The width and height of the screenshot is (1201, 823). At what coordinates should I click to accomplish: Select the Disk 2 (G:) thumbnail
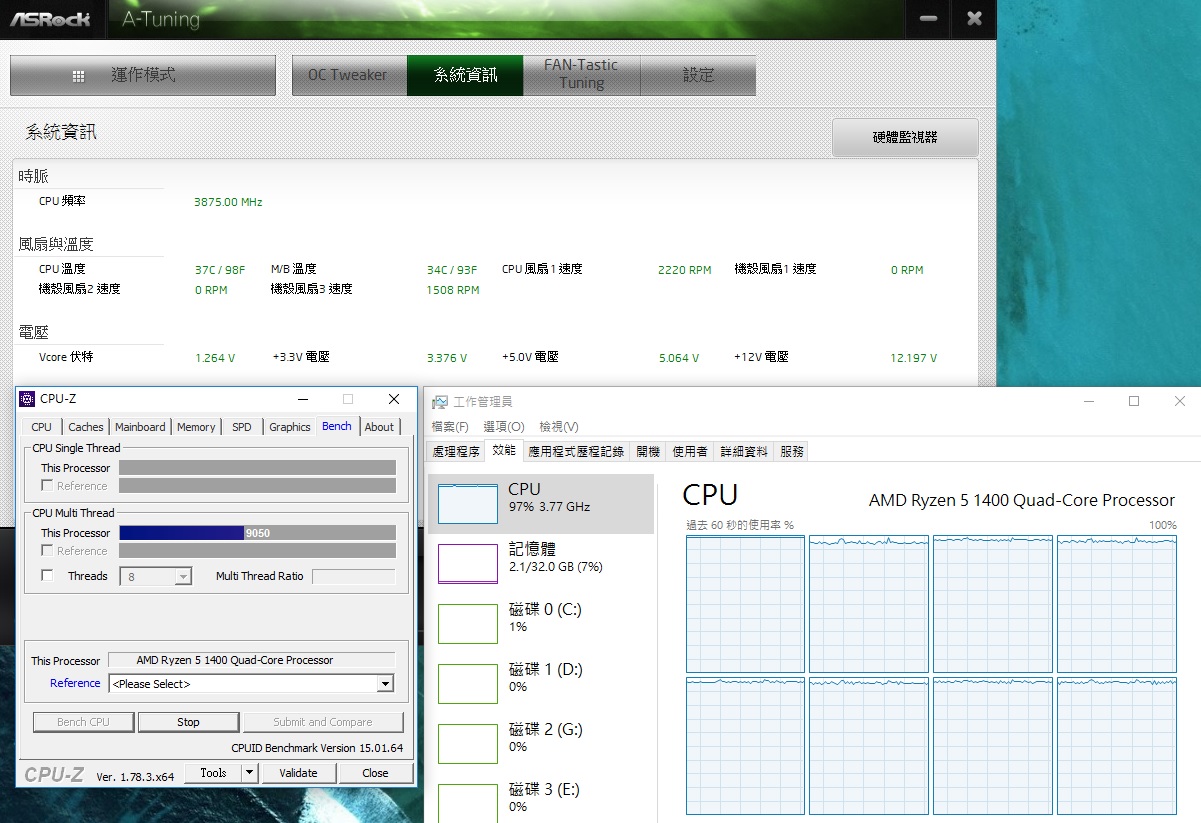(468, 744)
